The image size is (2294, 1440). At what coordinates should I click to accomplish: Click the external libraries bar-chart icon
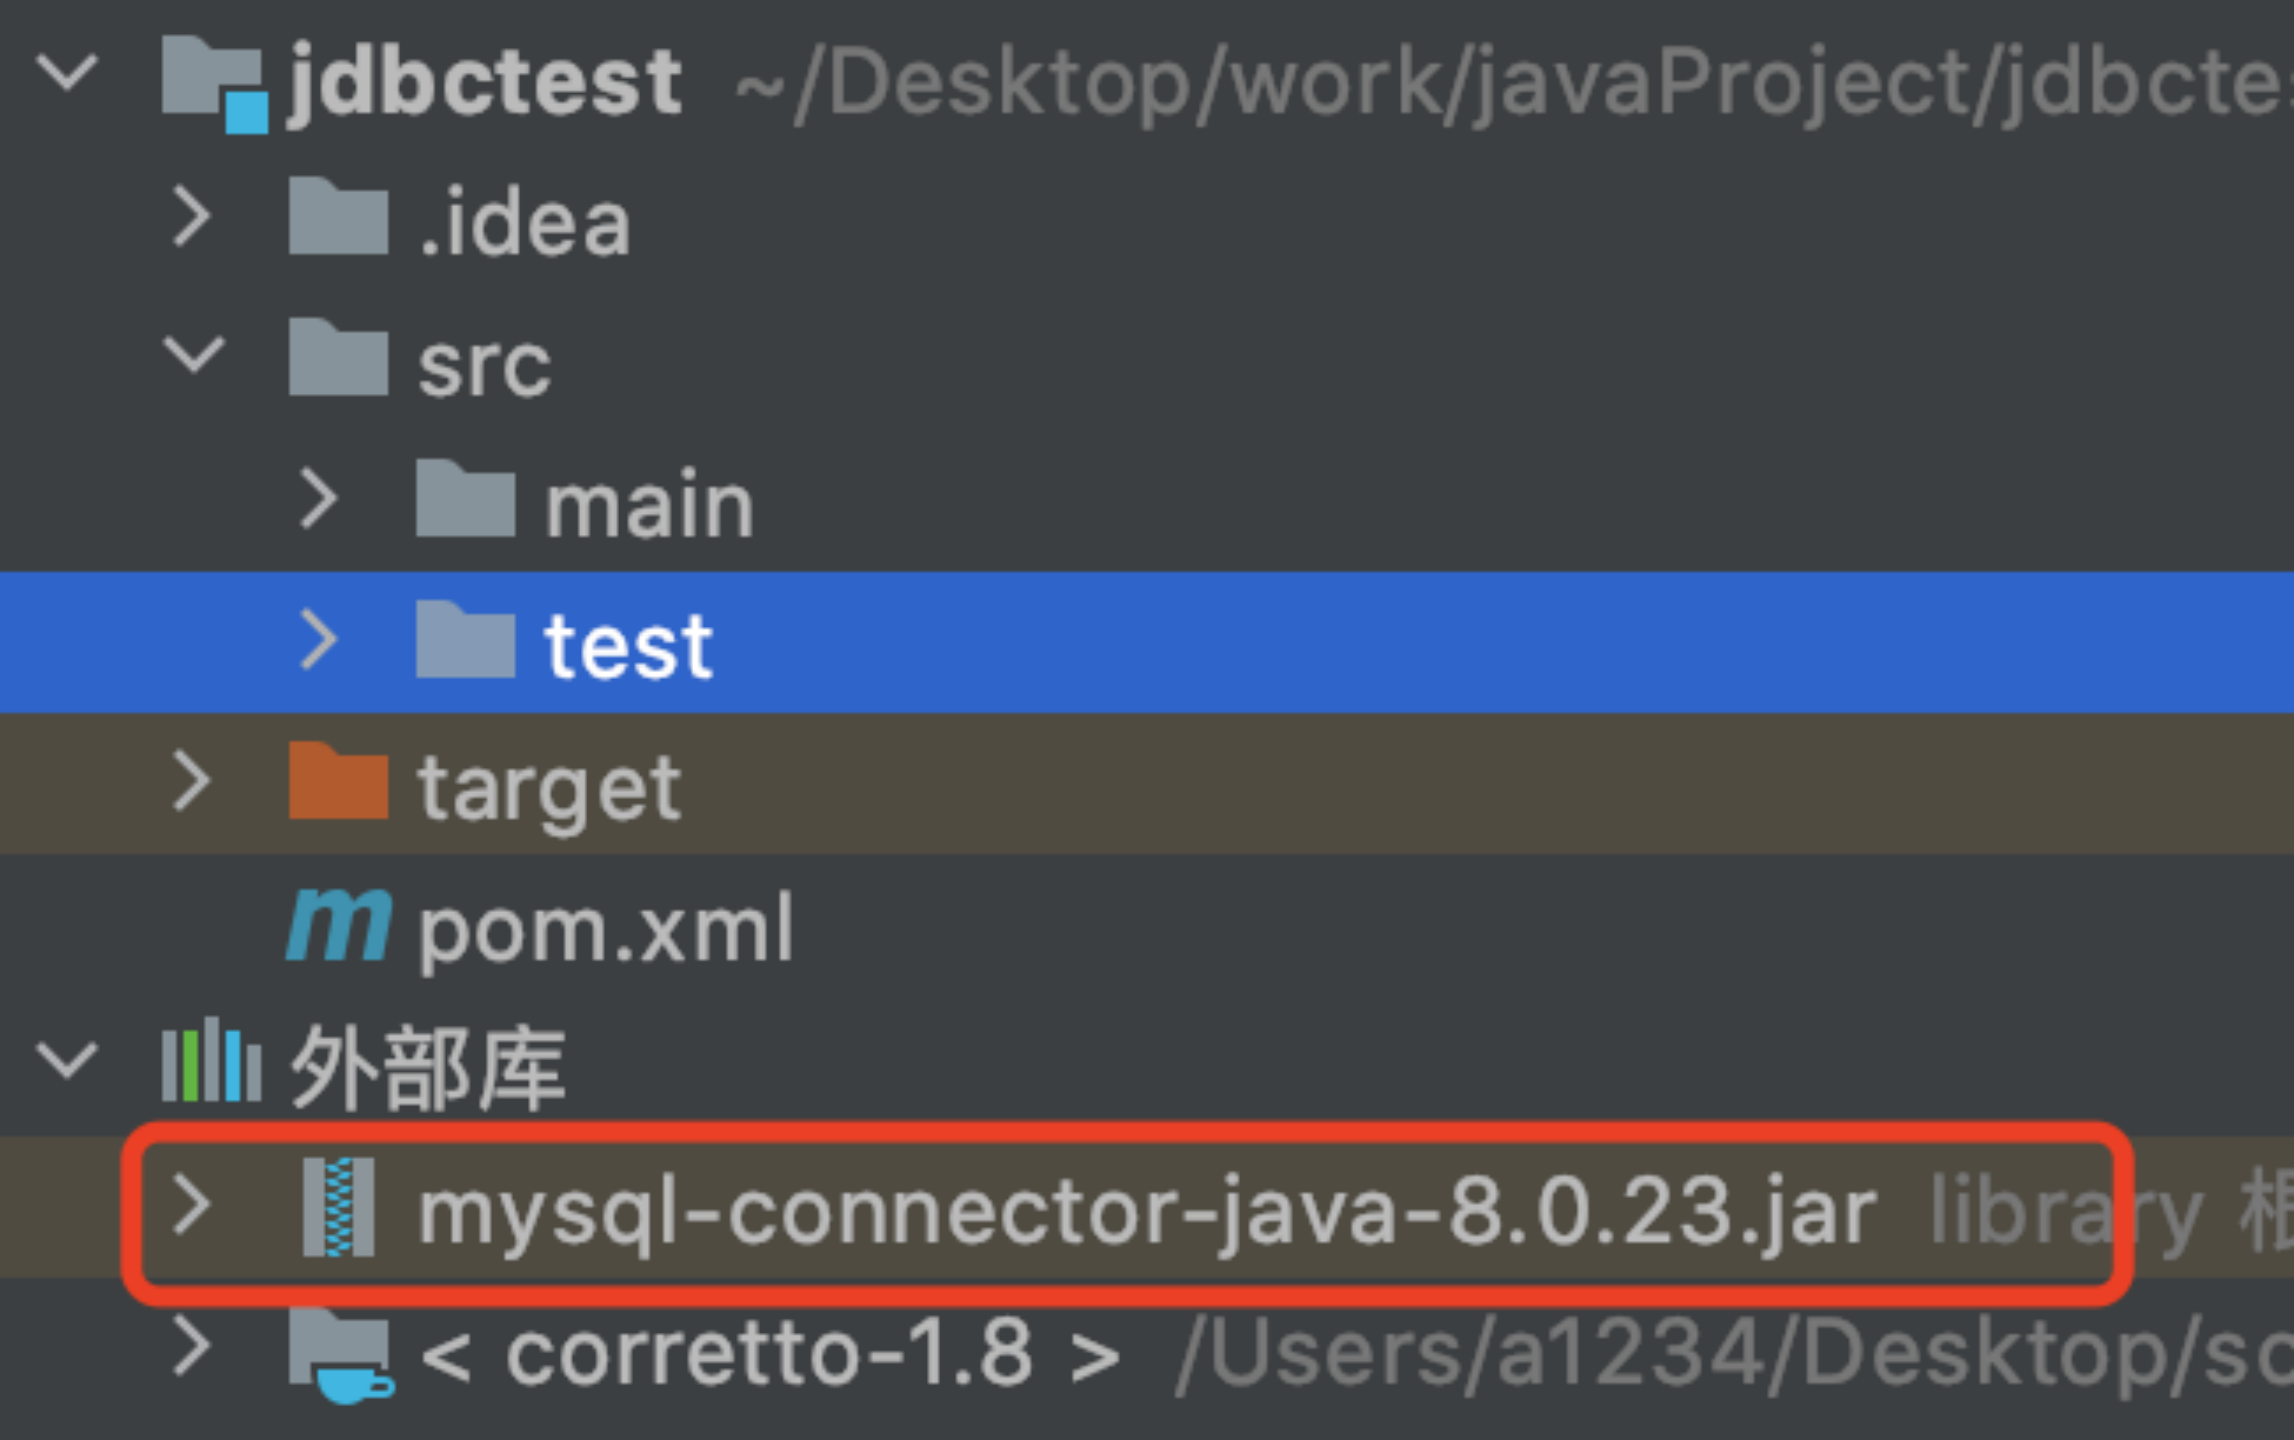[211, 1062]
